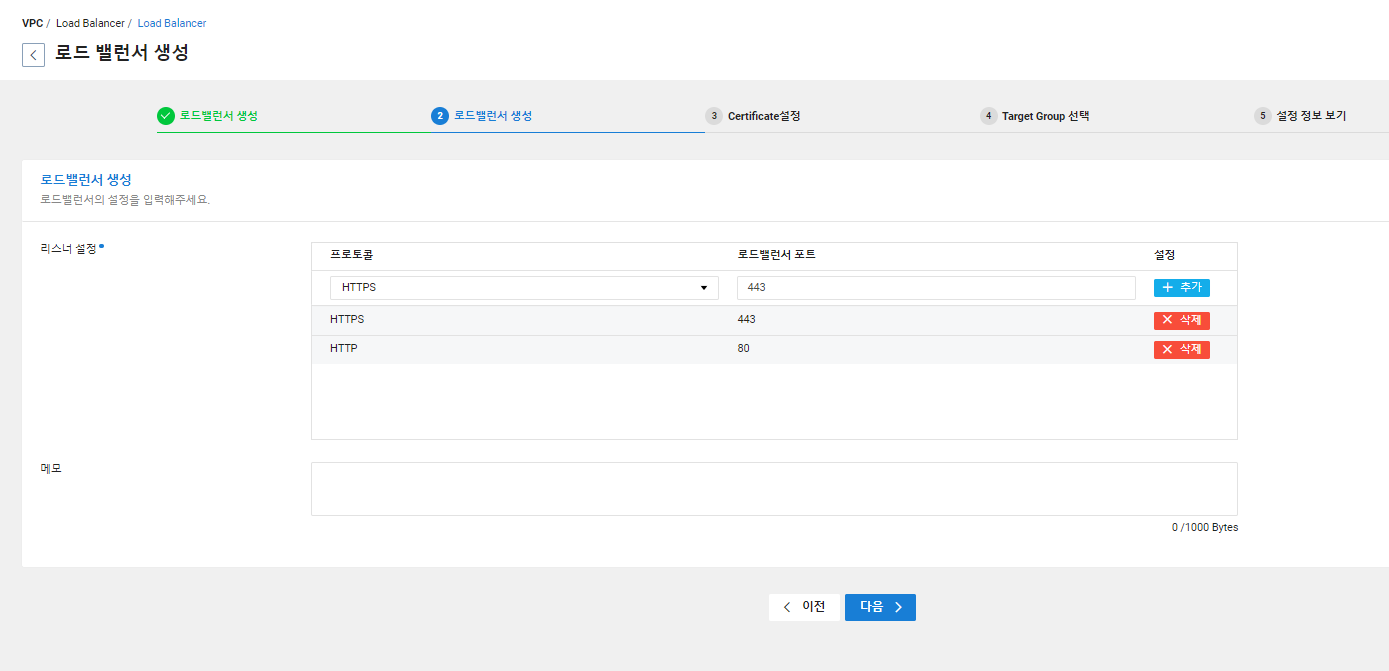Click the 이전 button to go back
Screen dimensions: 1389x671
coord(804,607)
